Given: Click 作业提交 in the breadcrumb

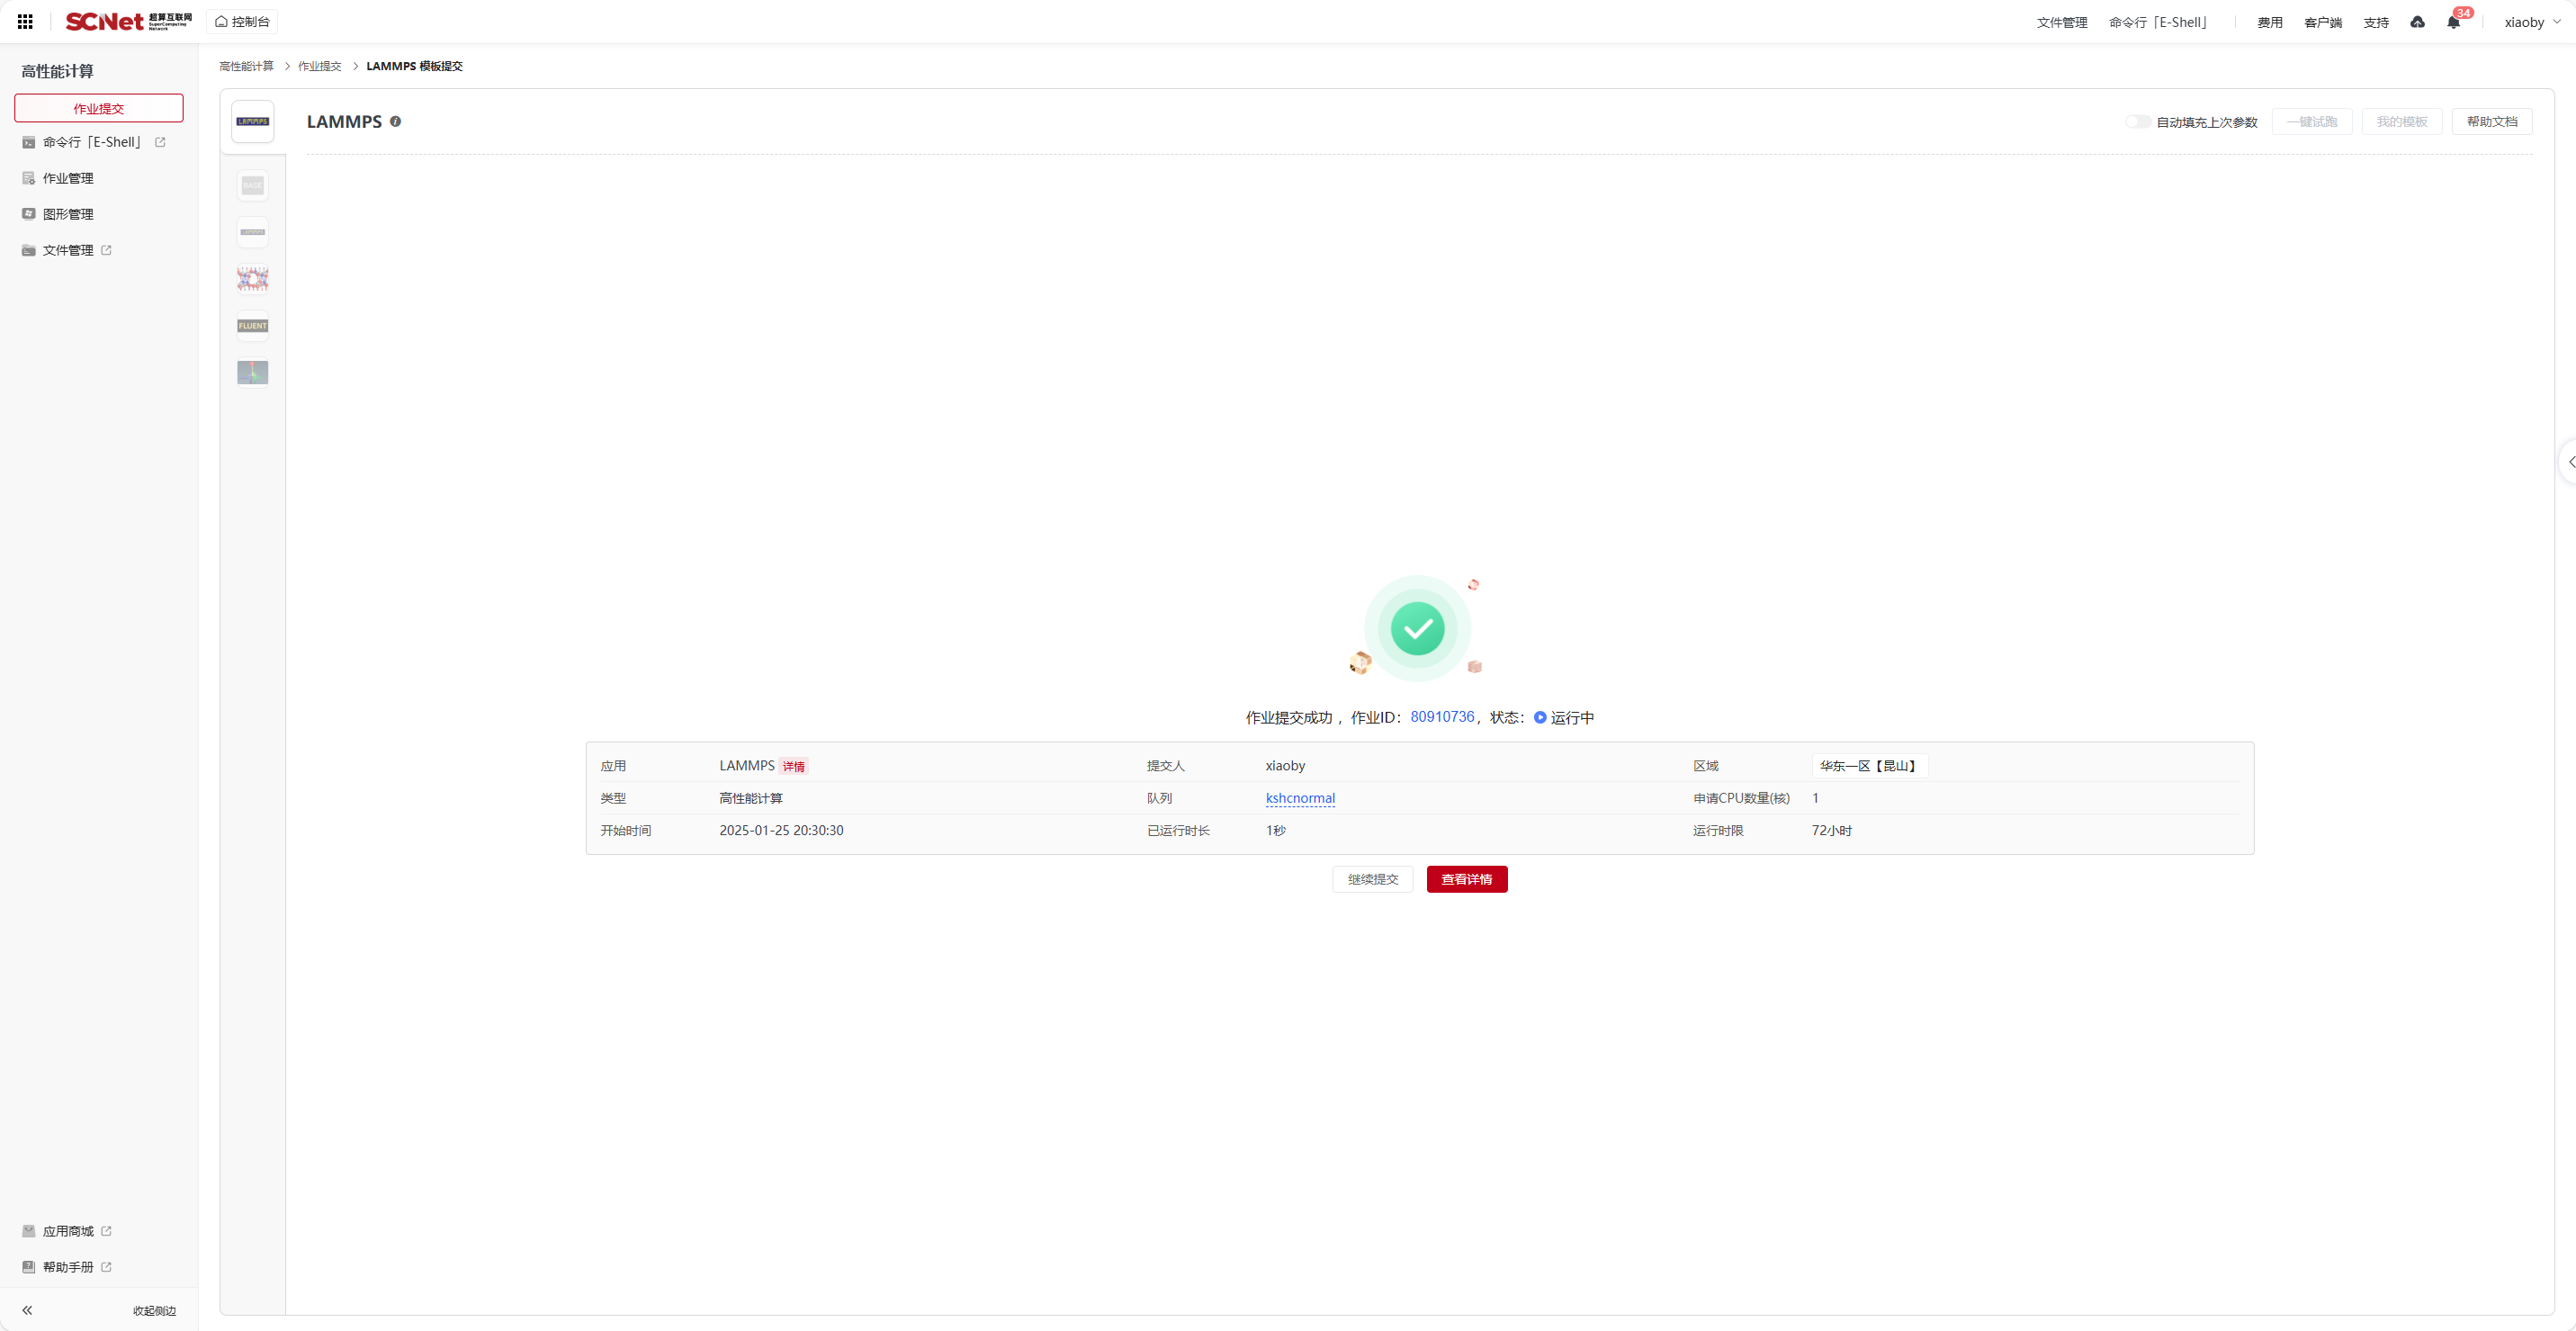Looking at the screenshot, I should [x=319, y=66].
